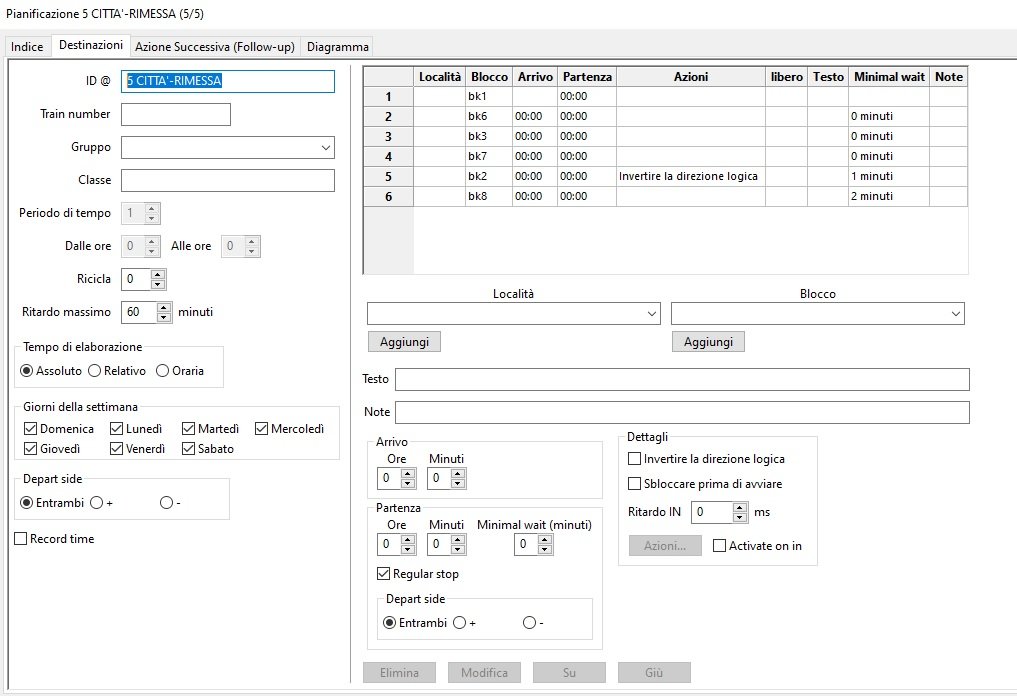
Task: Select row 5 with block bk2
Action: click(x=388, y=177)
